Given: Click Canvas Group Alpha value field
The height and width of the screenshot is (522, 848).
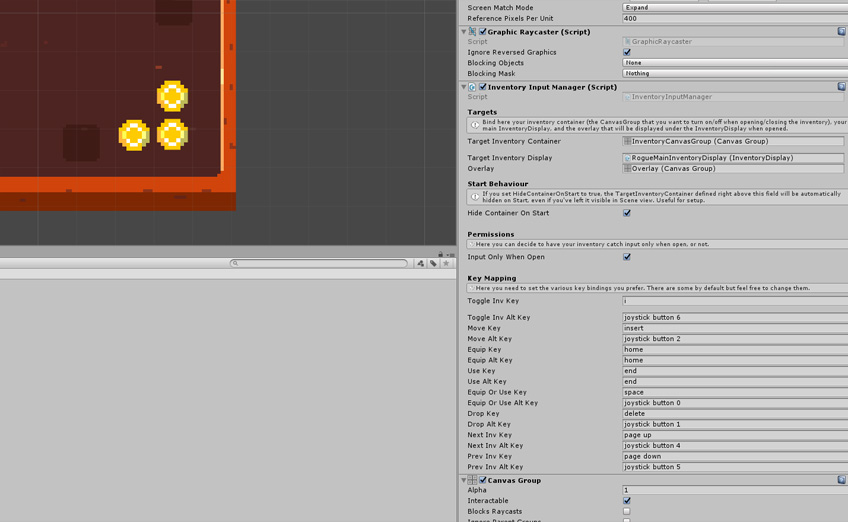Looking at the screenshot, I should 735,490.
